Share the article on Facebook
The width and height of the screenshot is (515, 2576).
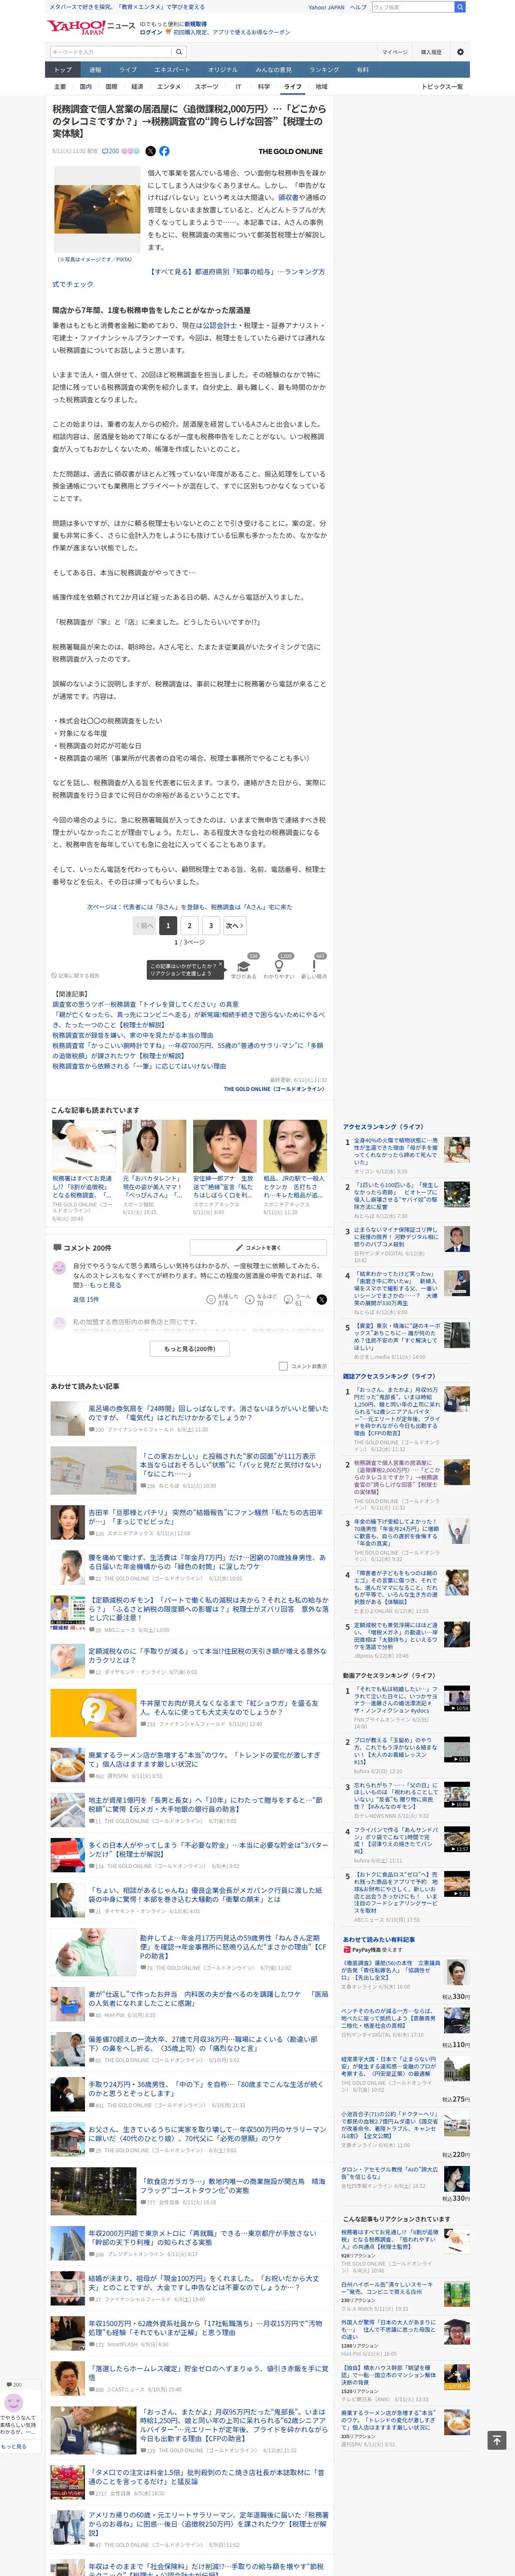164,151
